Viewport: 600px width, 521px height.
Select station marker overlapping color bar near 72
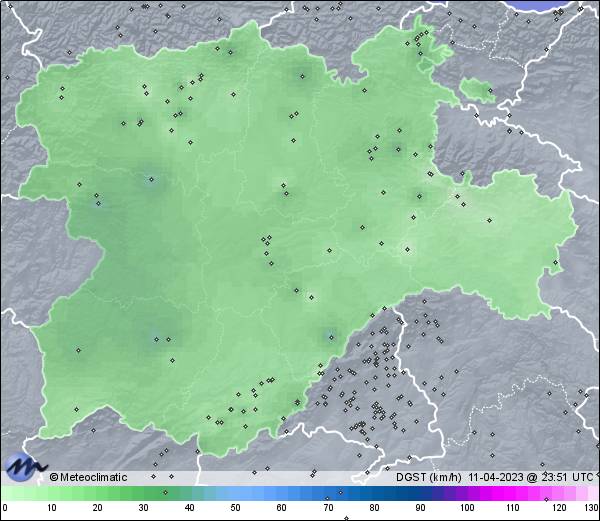[341, 492]
